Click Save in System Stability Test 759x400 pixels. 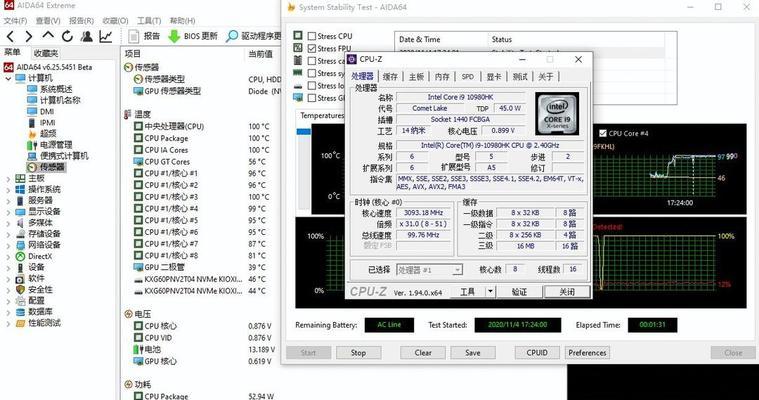coord(473,353)
